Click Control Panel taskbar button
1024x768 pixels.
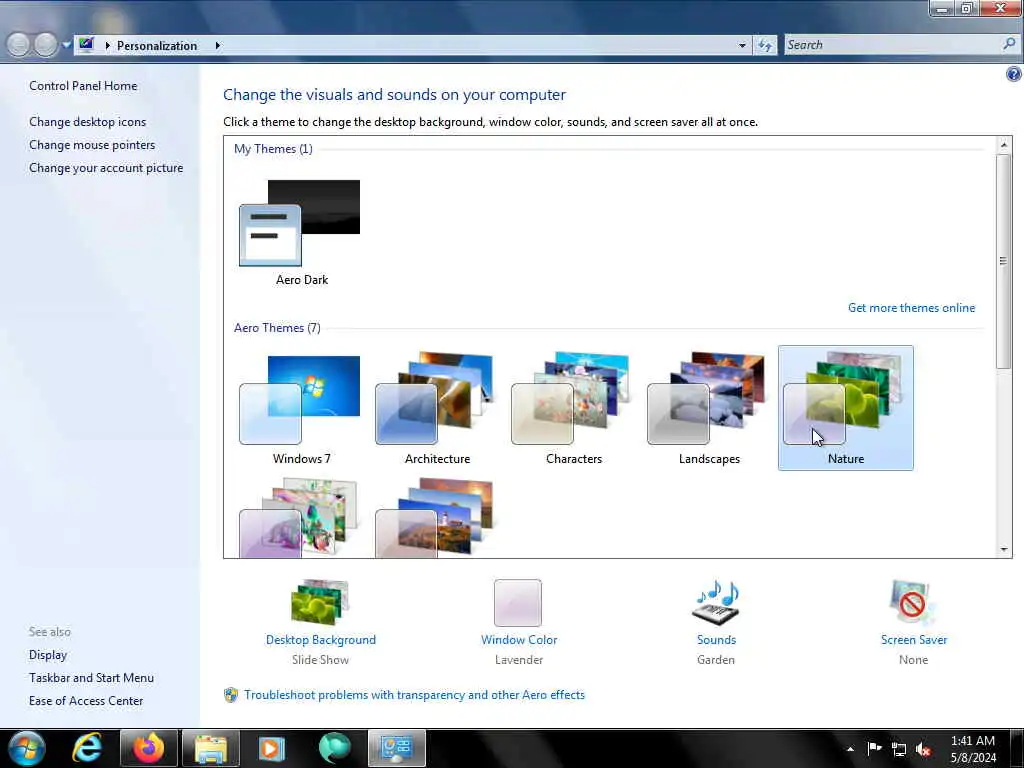click(x=396, y=748)
